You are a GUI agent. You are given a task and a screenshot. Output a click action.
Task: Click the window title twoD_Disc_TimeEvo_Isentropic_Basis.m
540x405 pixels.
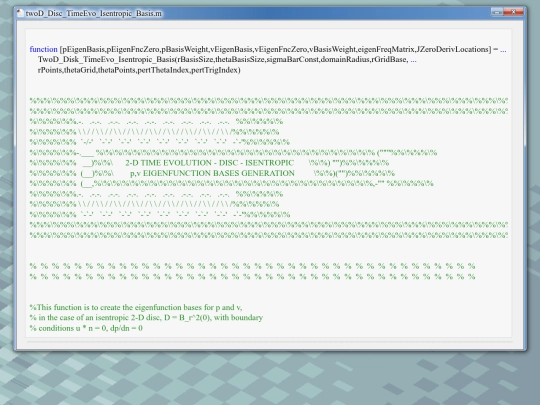pos(94,13)
